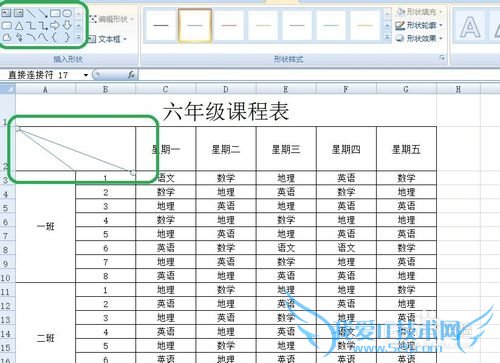This screenshot has height=363, width=500.
Task: Choose the rectangle shape
Action: (55, 13)
